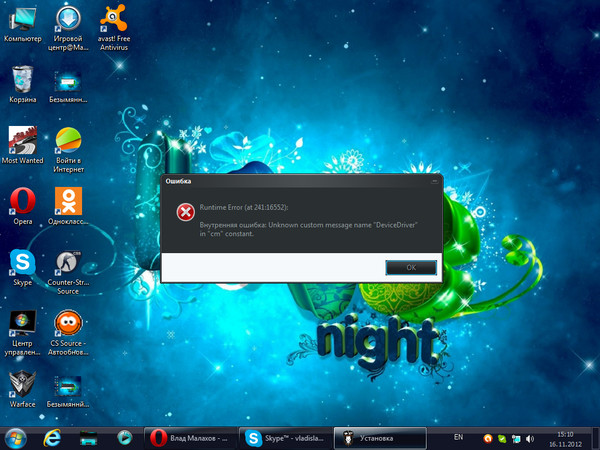Close the Ошибка error dialog window

point(433,182)
